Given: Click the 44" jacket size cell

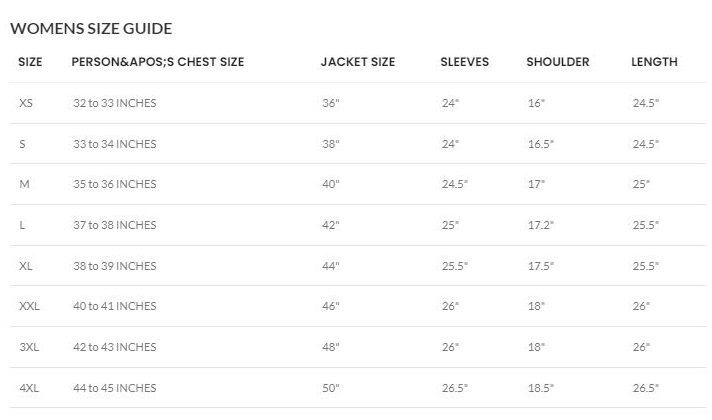Looking at the screenshot, I should click(x=331, y=266).
